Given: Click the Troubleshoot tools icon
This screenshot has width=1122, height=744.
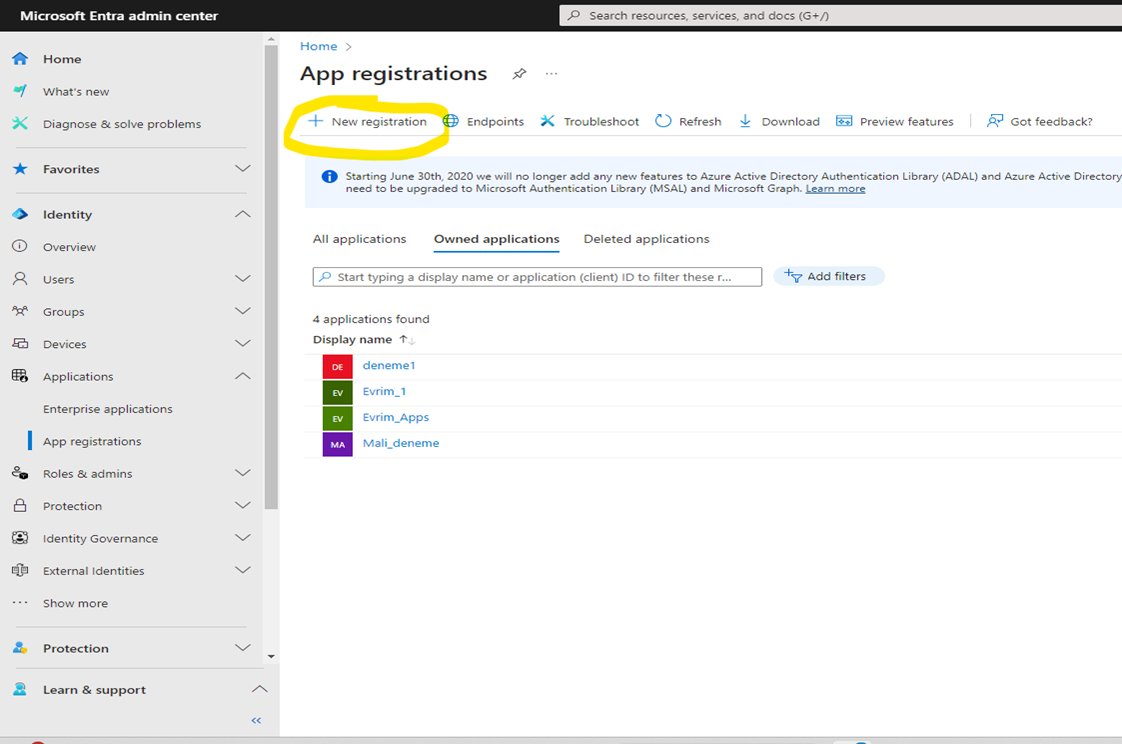Looking at the screenshot, I should (547, 121).
